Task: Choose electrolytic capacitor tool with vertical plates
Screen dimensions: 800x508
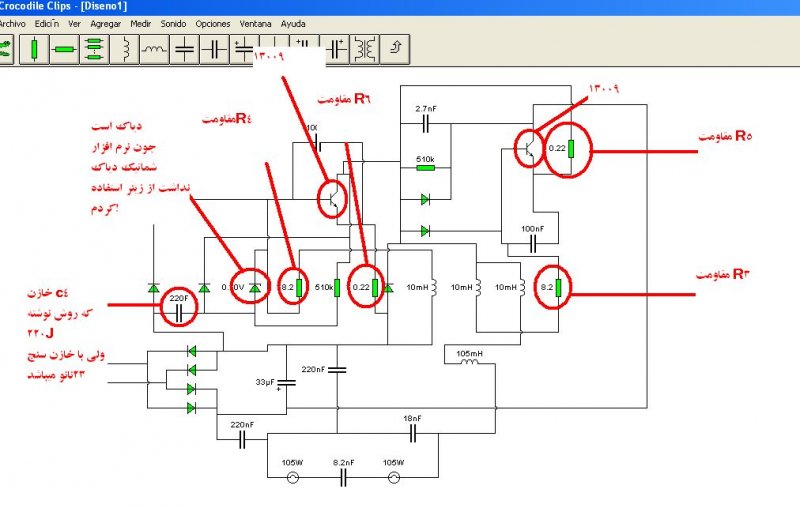Action: coord(336,49)
